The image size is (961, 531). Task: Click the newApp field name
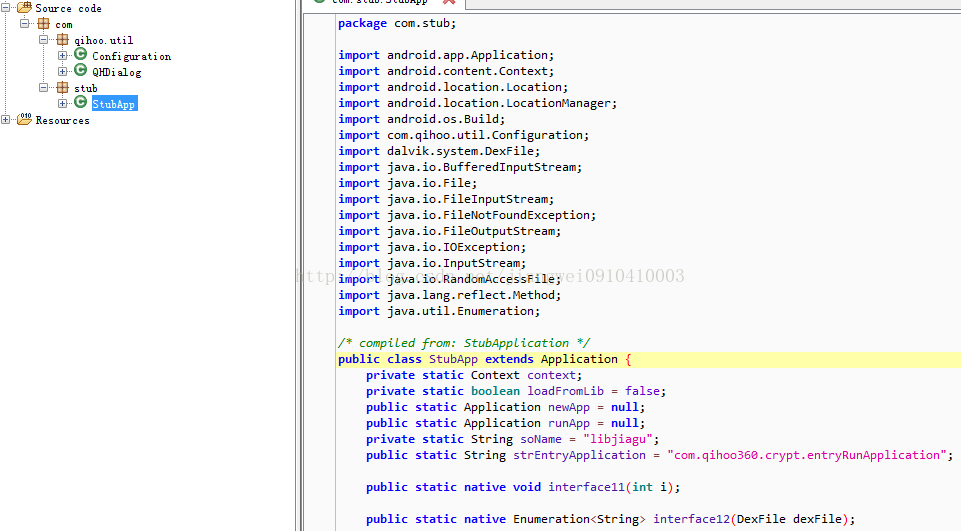[x=569, y=407]
